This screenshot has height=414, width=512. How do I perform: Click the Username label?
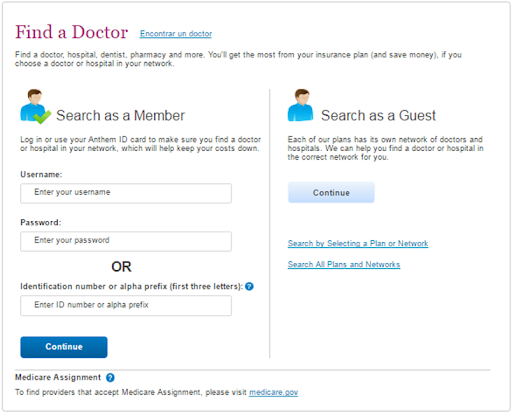click(41, 175)
